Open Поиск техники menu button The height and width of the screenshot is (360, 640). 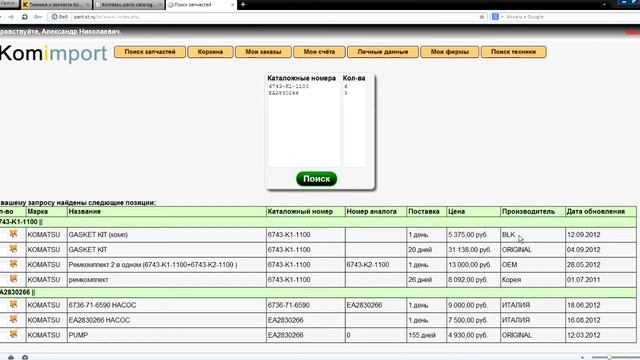pyautogui.click(x=513, y=52)
